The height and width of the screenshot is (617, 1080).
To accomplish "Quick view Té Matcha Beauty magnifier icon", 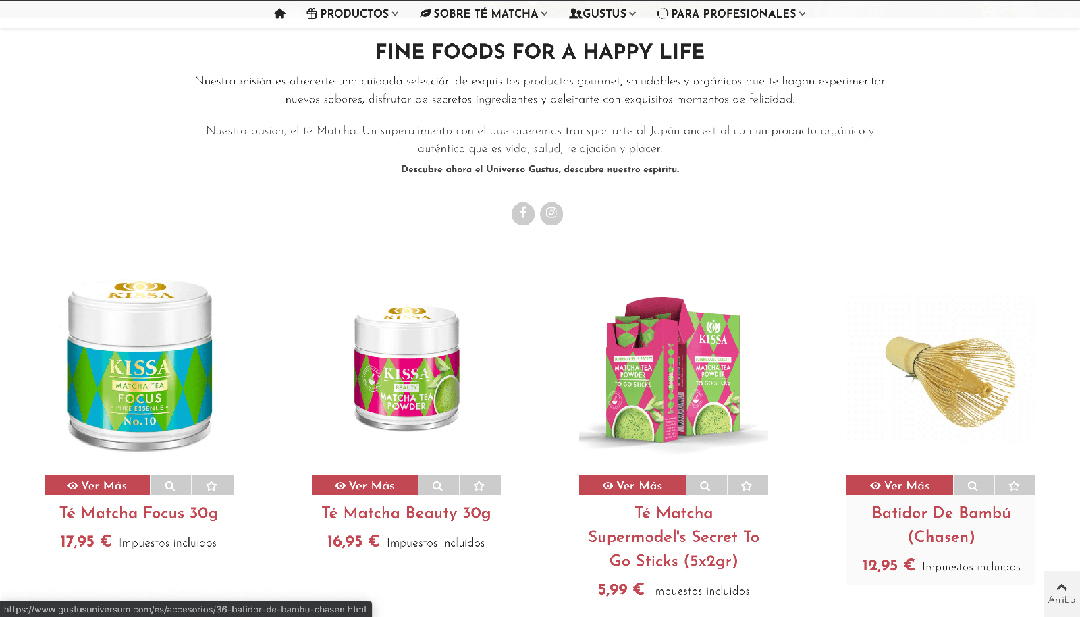I will coord(438,485).
